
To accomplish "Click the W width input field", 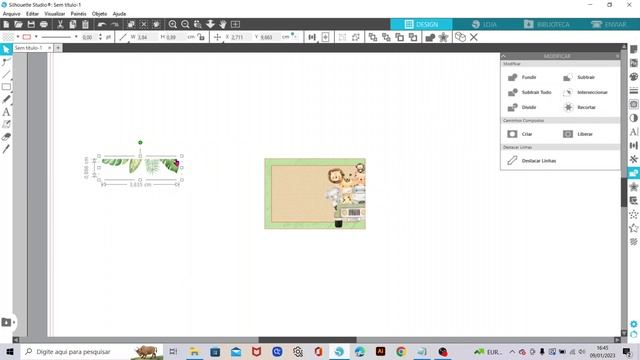I will coord(146,37).
